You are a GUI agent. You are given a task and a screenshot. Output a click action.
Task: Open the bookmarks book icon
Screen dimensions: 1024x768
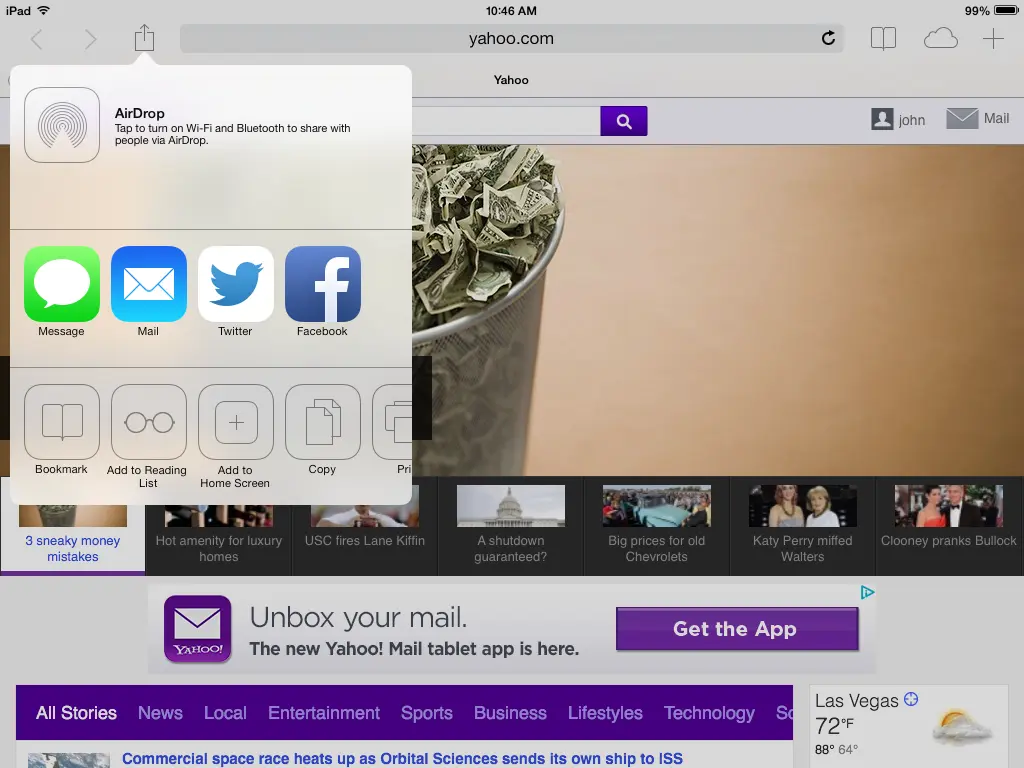[883, 39]
